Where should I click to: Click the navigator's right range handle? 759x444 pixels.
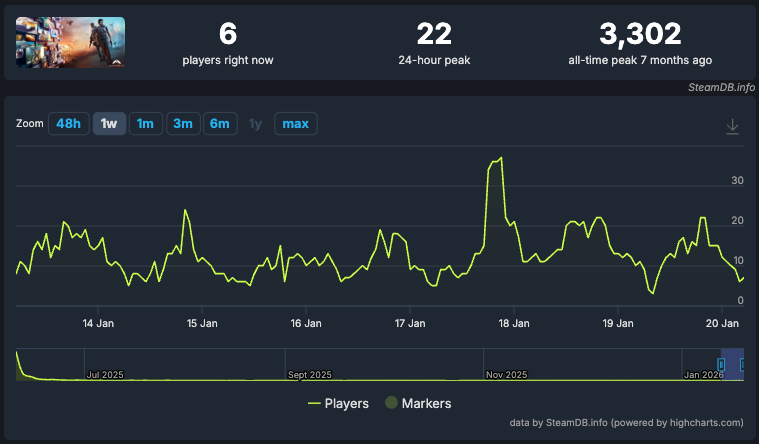(743, 365)
